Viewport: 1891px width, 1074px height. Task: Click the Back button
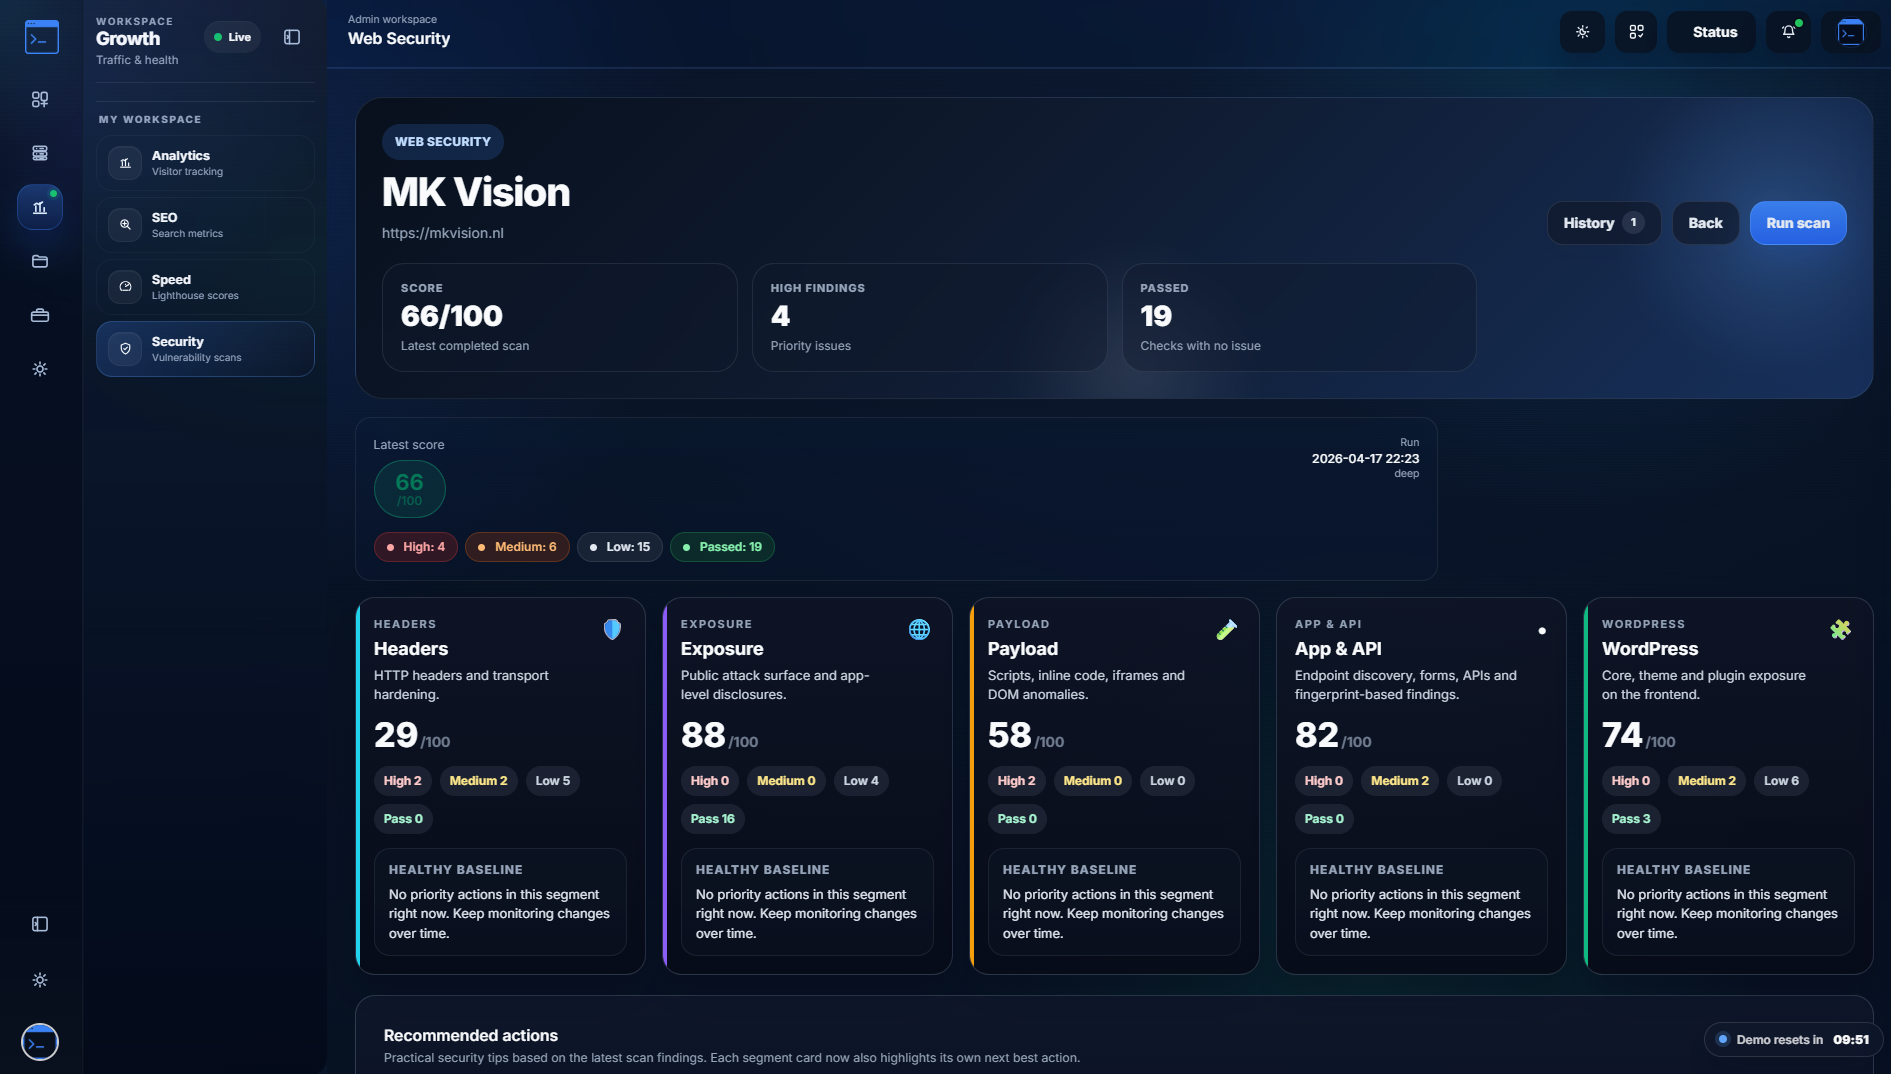(1705, 223)
